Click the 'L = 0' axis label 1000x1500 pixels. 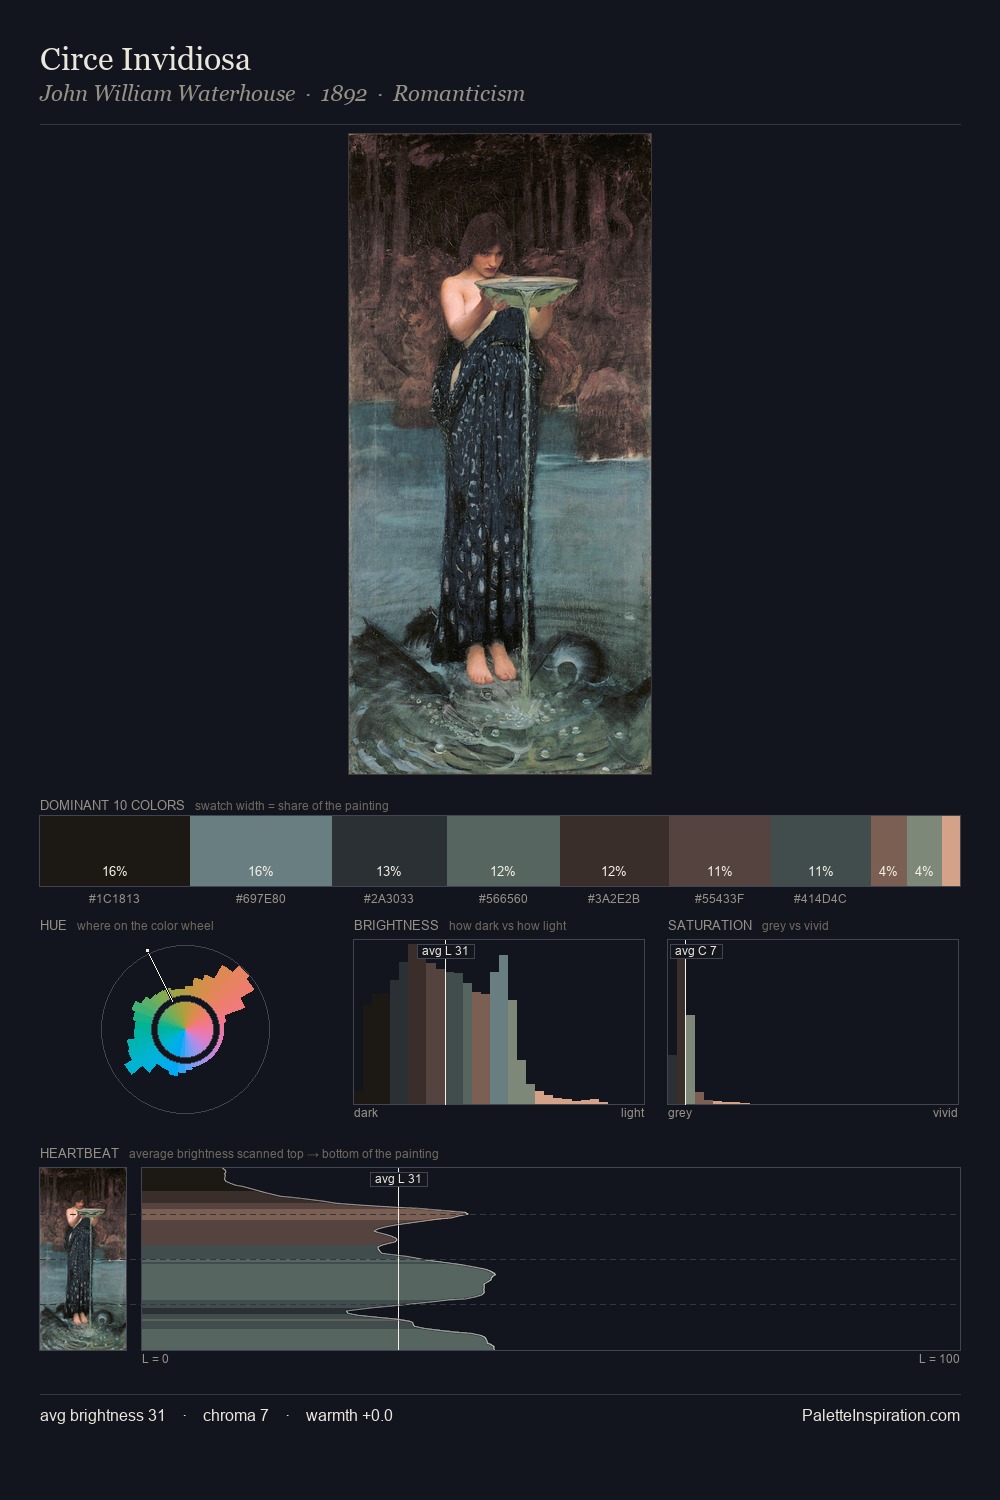[155, 1358]
